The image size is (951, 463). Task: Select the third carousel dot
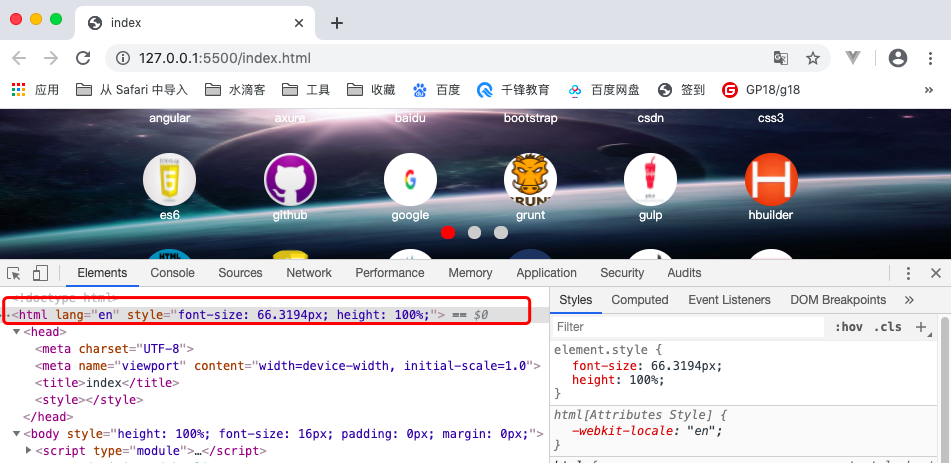pos(500,232)
